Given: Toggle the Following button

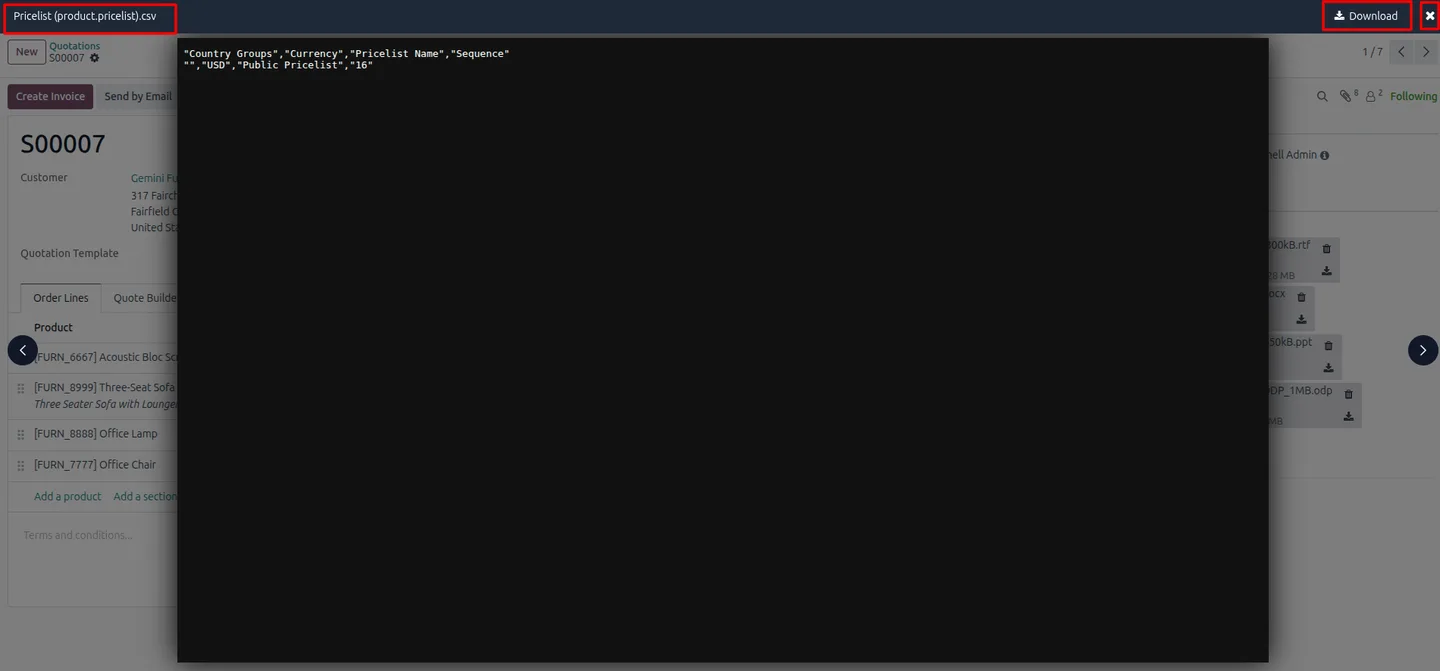Looking at the screenshot, I should click(1413, 96).
